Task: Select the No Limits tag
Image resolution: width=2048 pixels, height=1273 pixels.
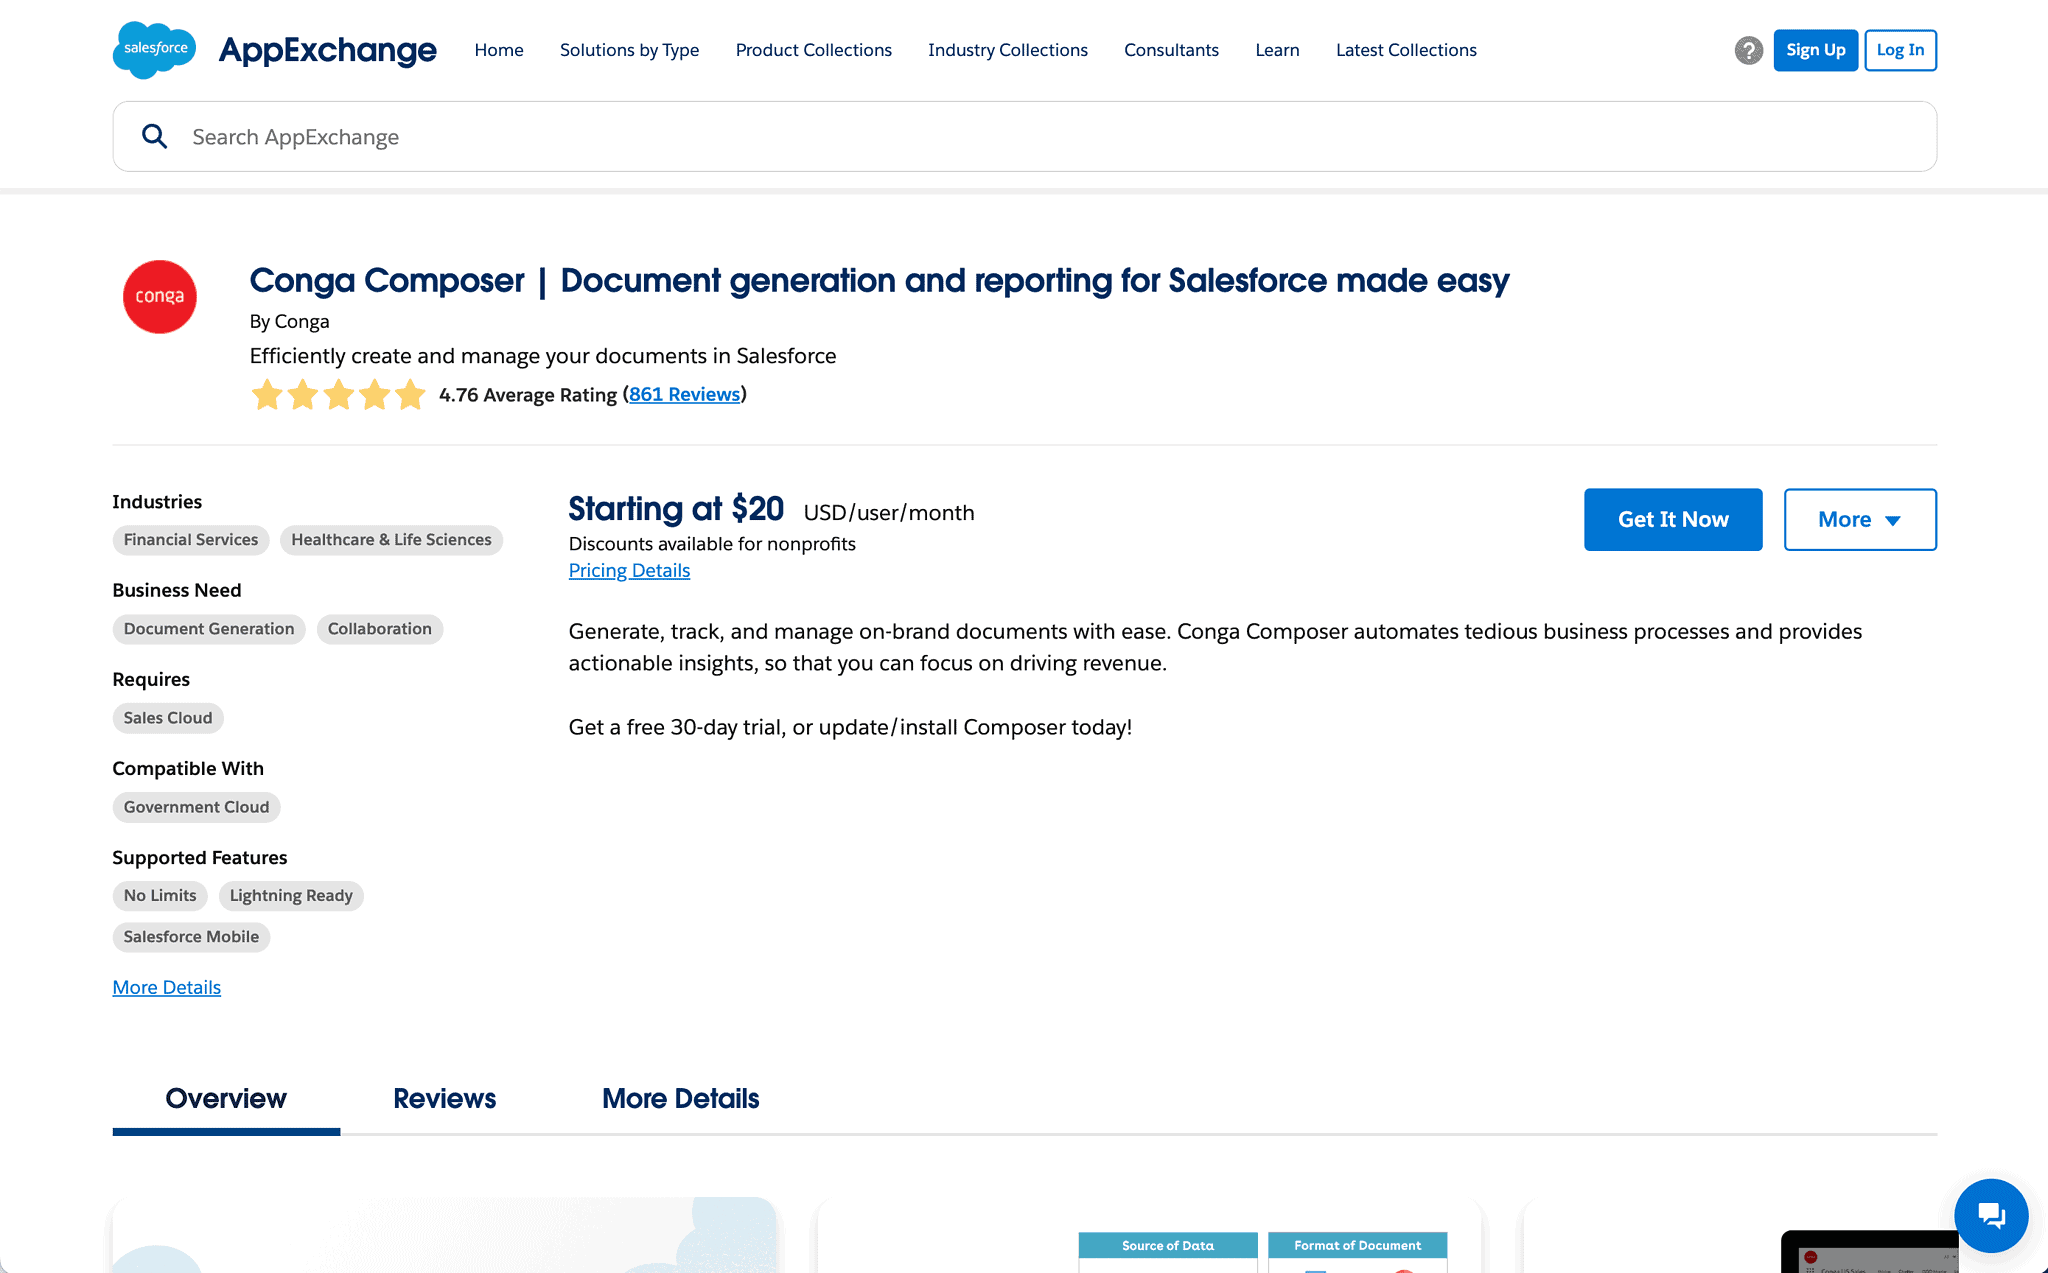Action: point(160,896)
